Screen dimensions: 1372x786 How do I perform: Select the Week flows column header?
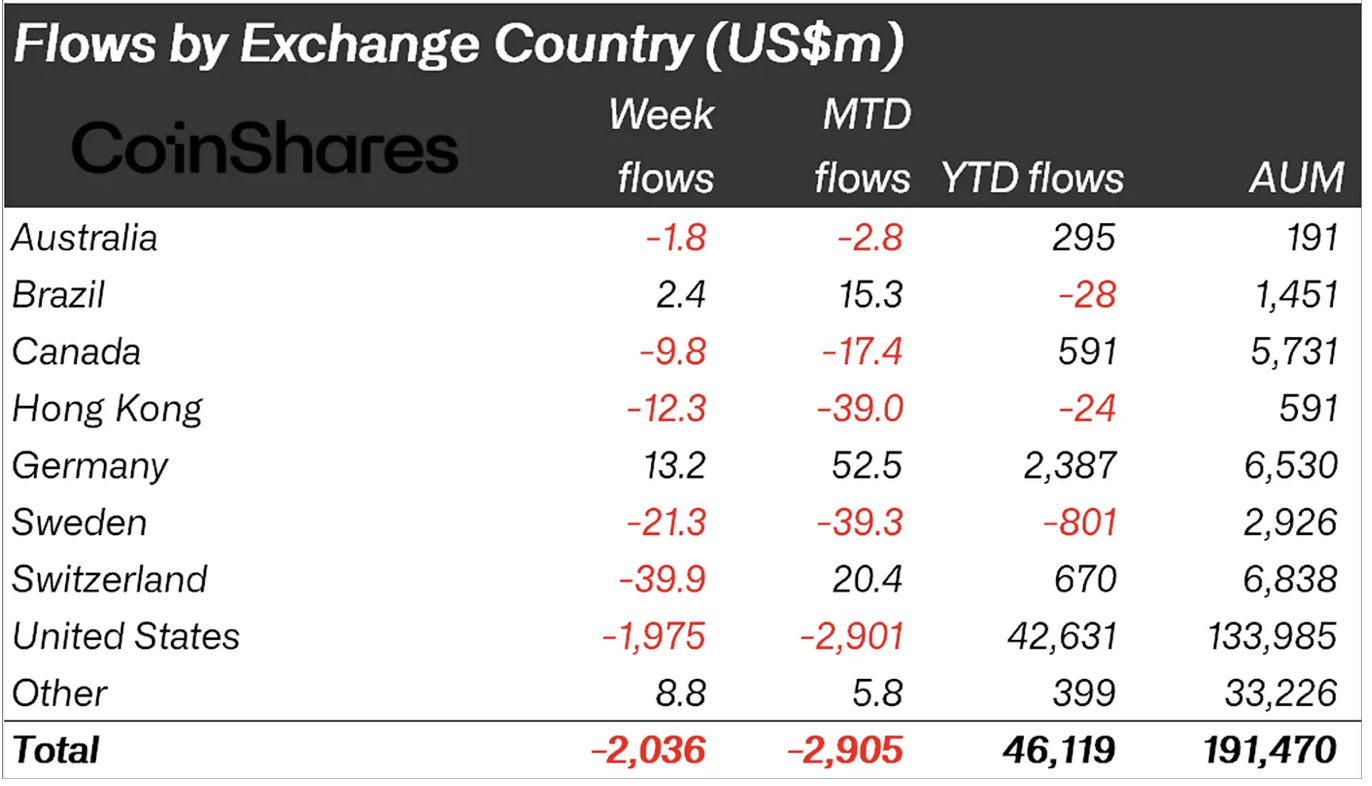pyautogui.click(x=662, y=146)
